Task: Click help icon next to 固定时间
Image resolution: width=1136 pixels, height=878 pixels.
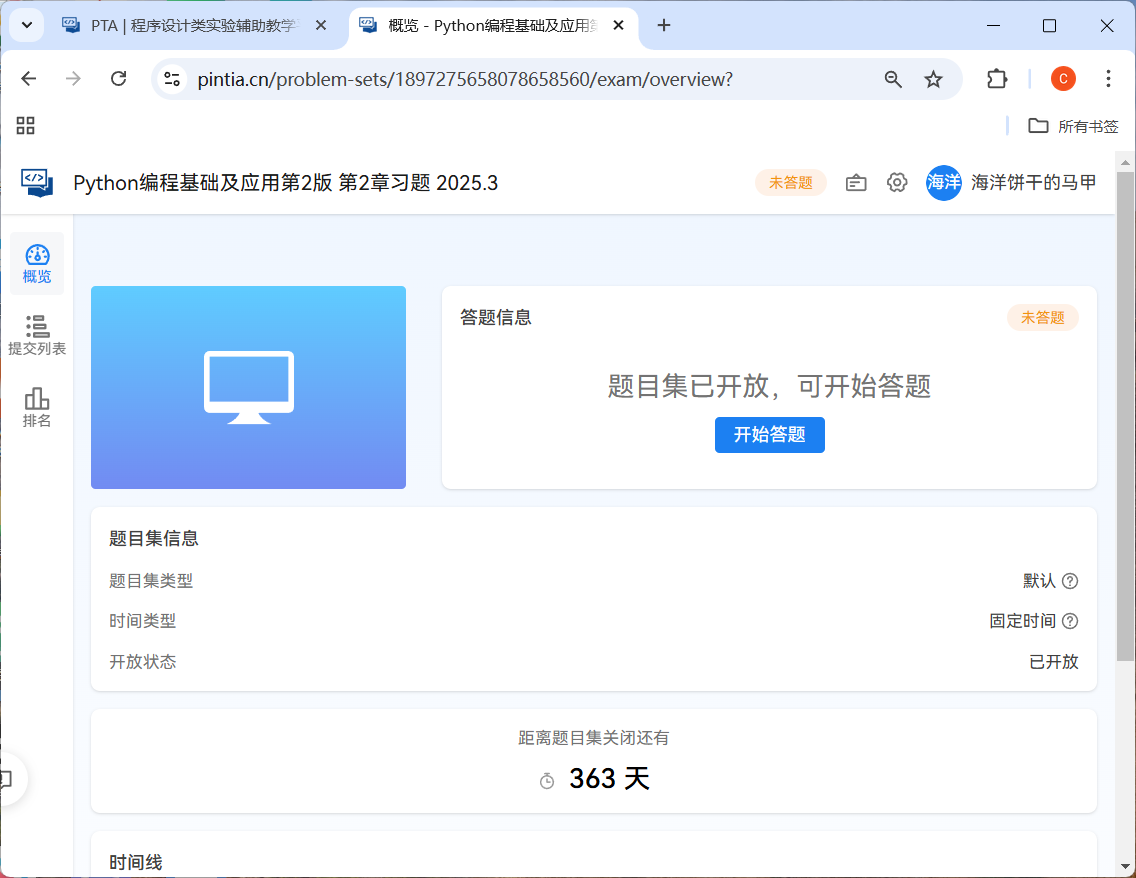Action: click(1070, 621)
